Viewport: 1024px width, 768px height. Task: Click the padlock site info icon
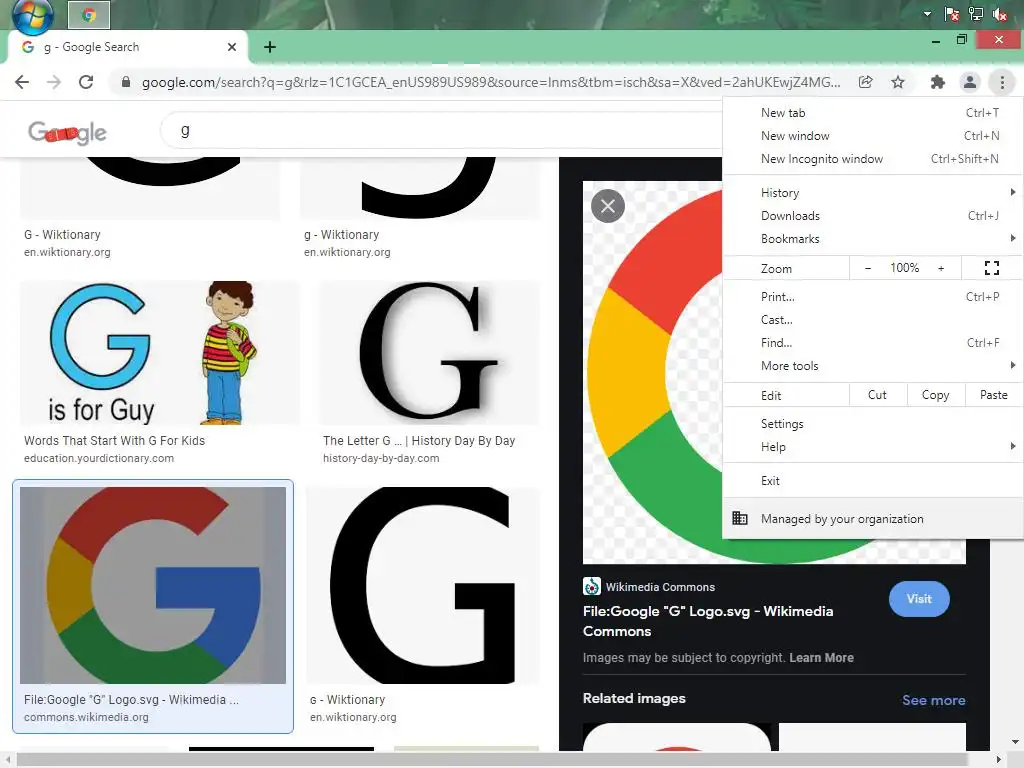click(126, 82)
